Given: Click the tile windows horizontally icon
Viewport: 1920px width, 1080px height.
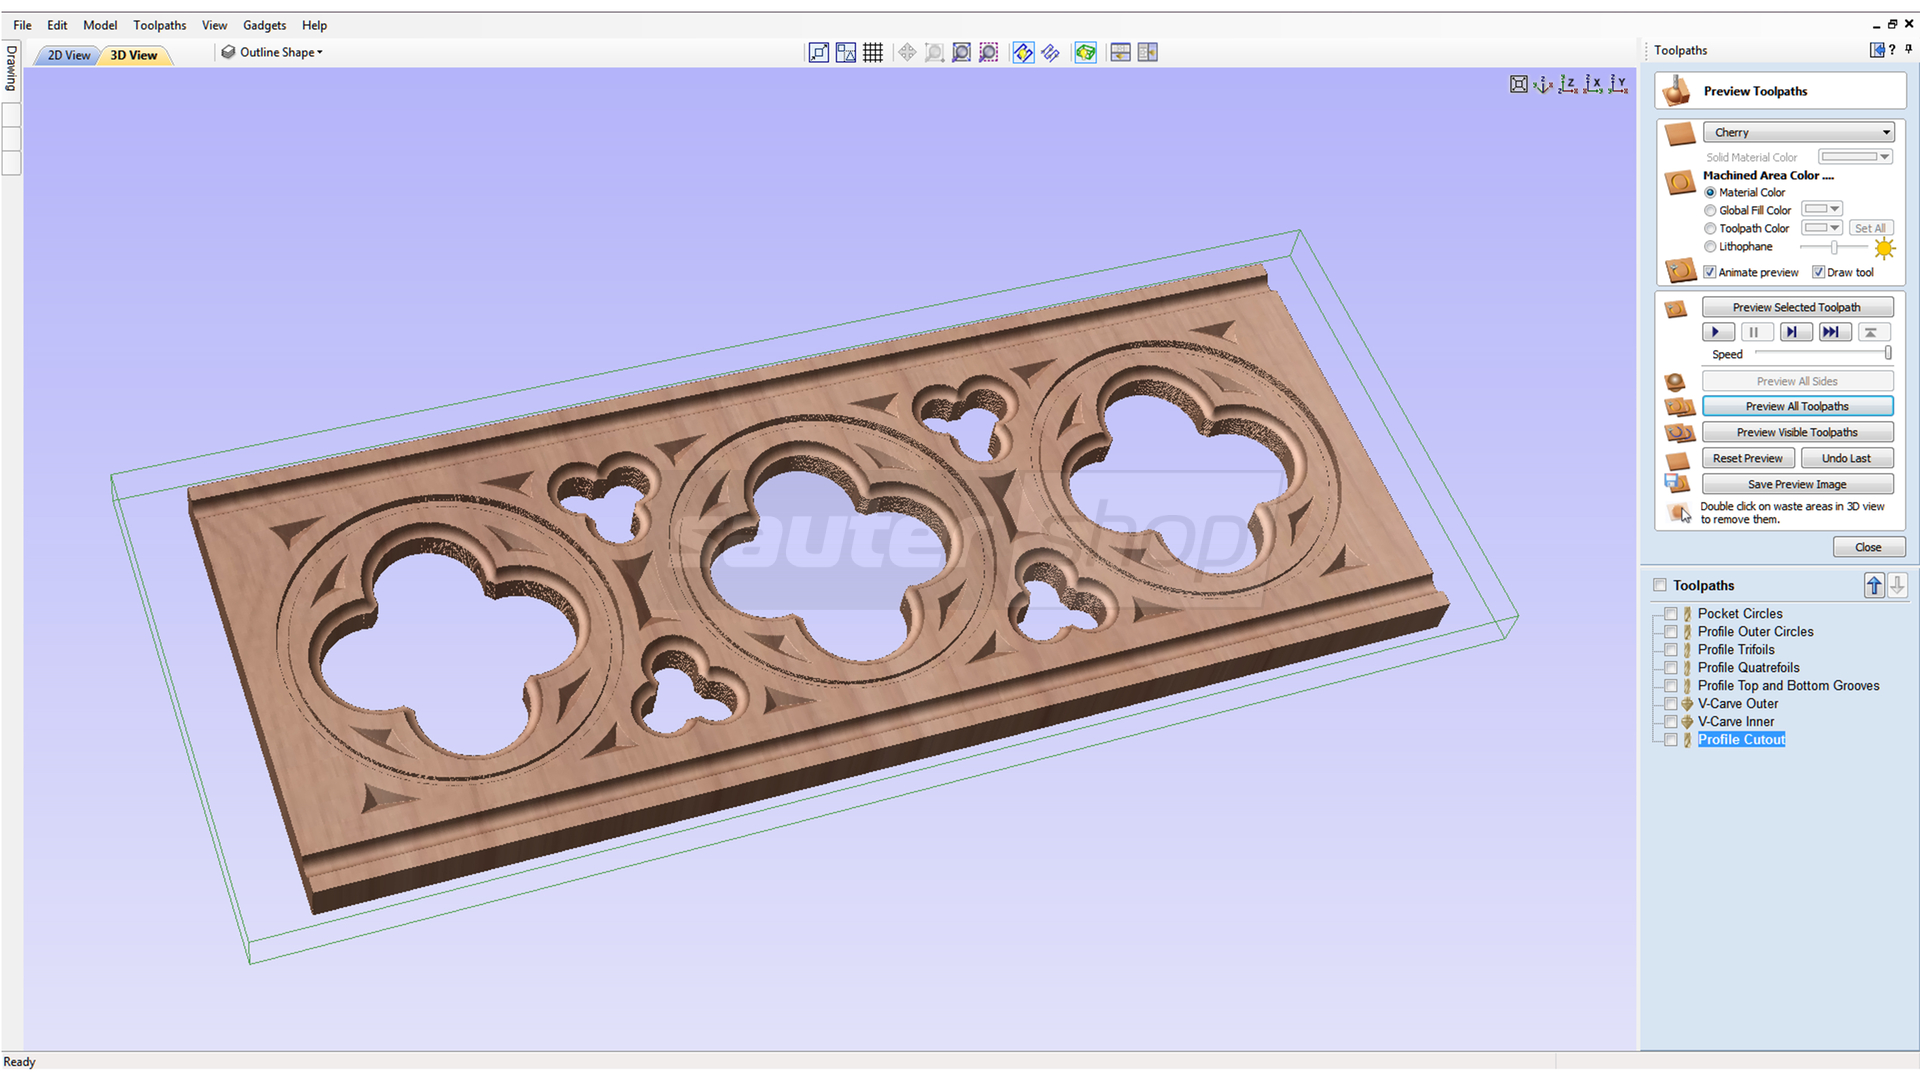Looking at the screenshot, I should [x=1120, y=52].
